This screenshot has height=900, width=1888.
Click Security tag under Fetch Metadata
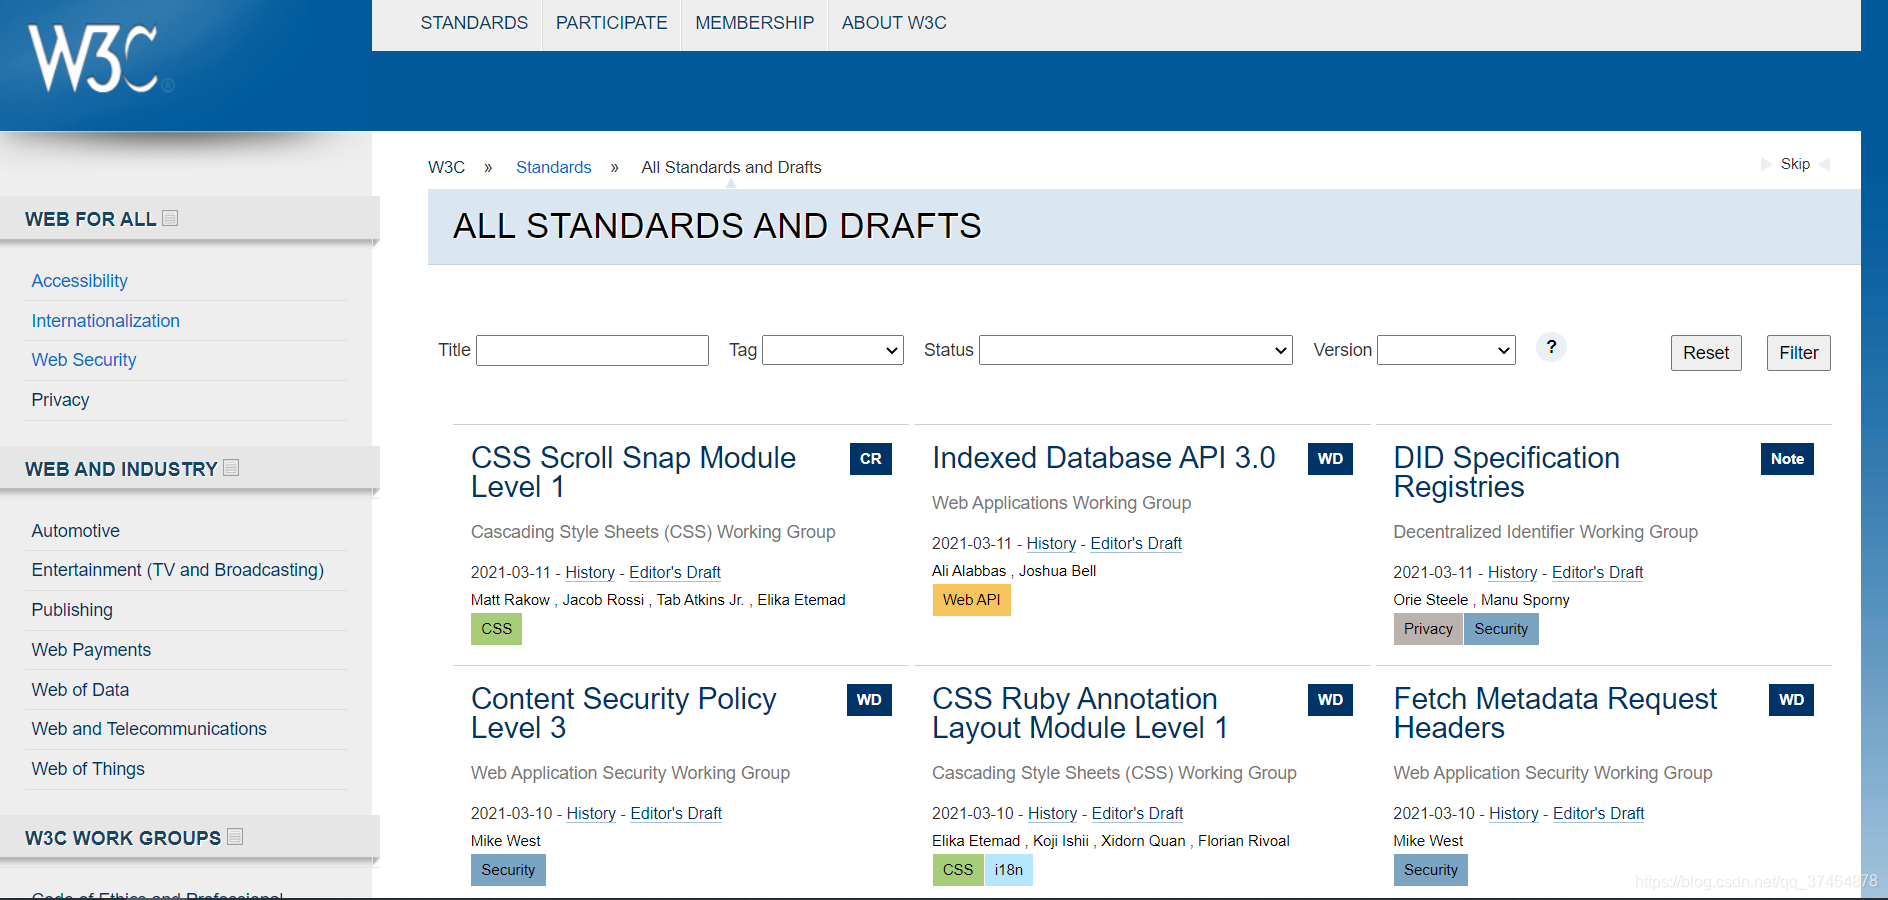point(1431,870)
